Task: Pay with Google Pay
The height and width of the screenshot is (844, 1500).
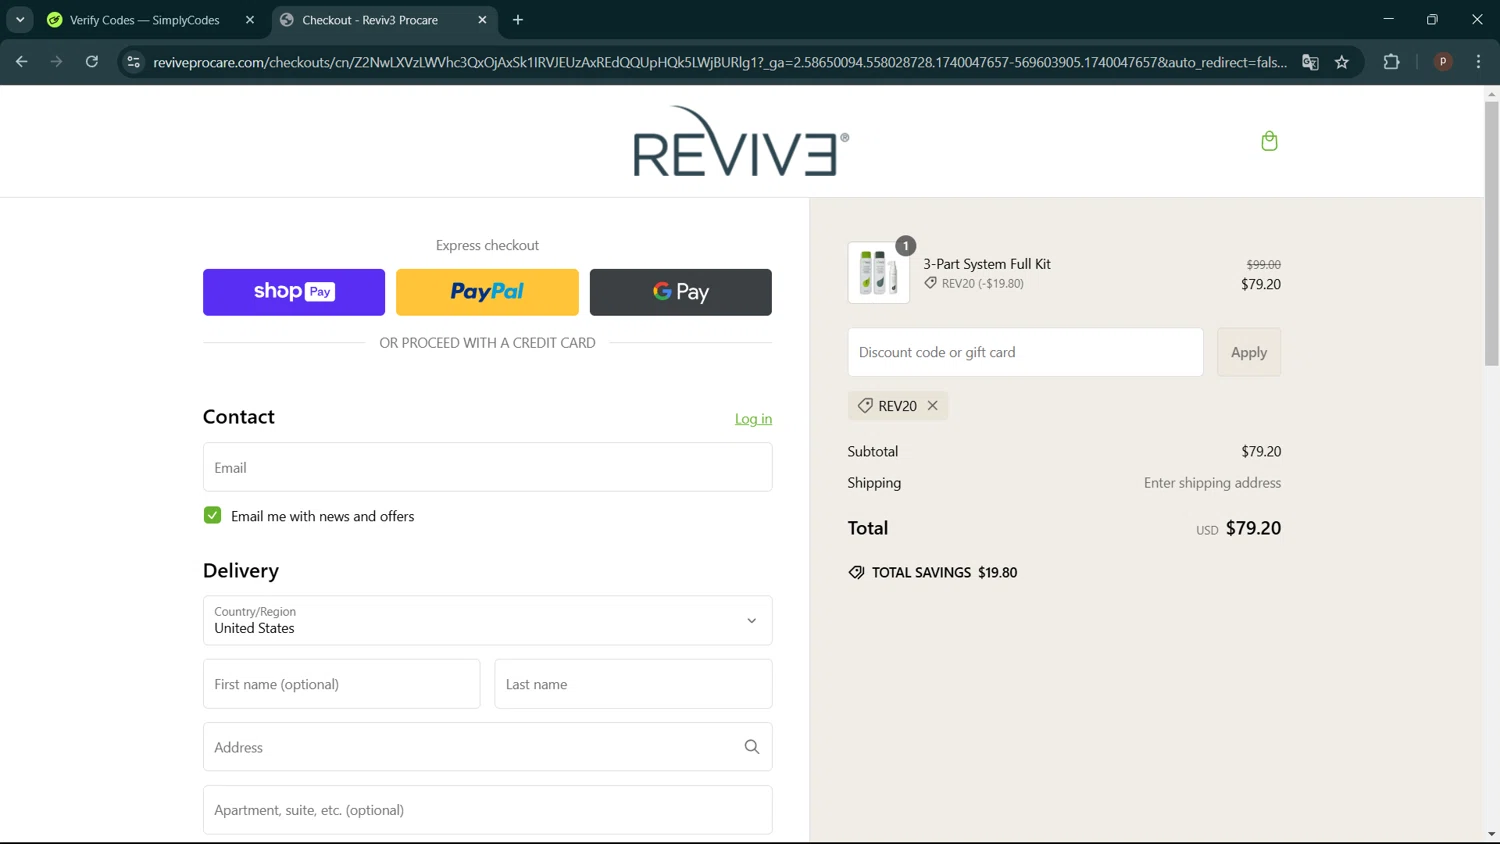Action: click(x=680, y=292)
